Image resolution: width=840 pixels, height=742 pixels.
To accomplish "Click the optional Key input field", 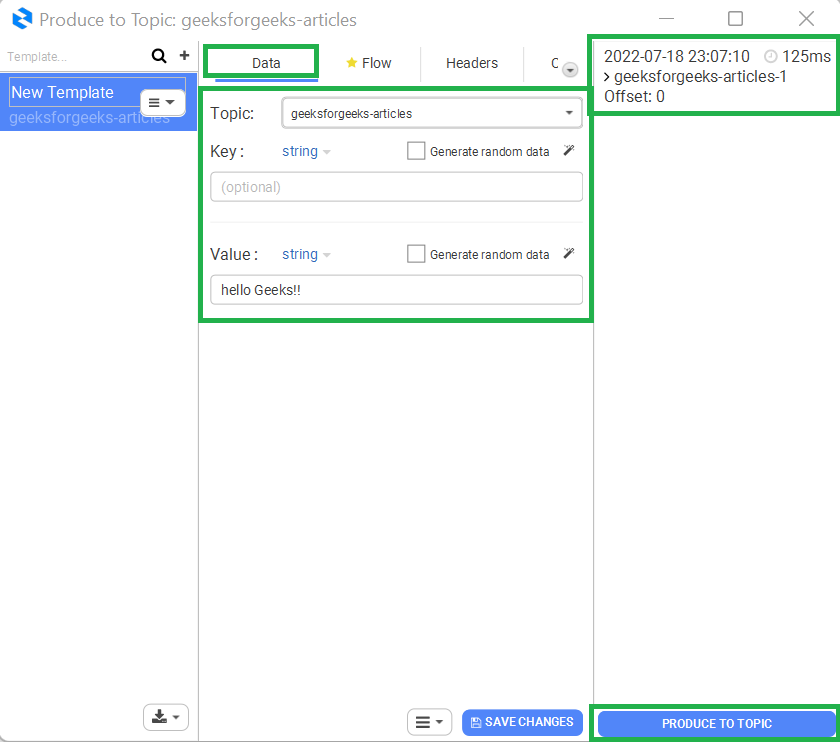I will tap(396, 187).
